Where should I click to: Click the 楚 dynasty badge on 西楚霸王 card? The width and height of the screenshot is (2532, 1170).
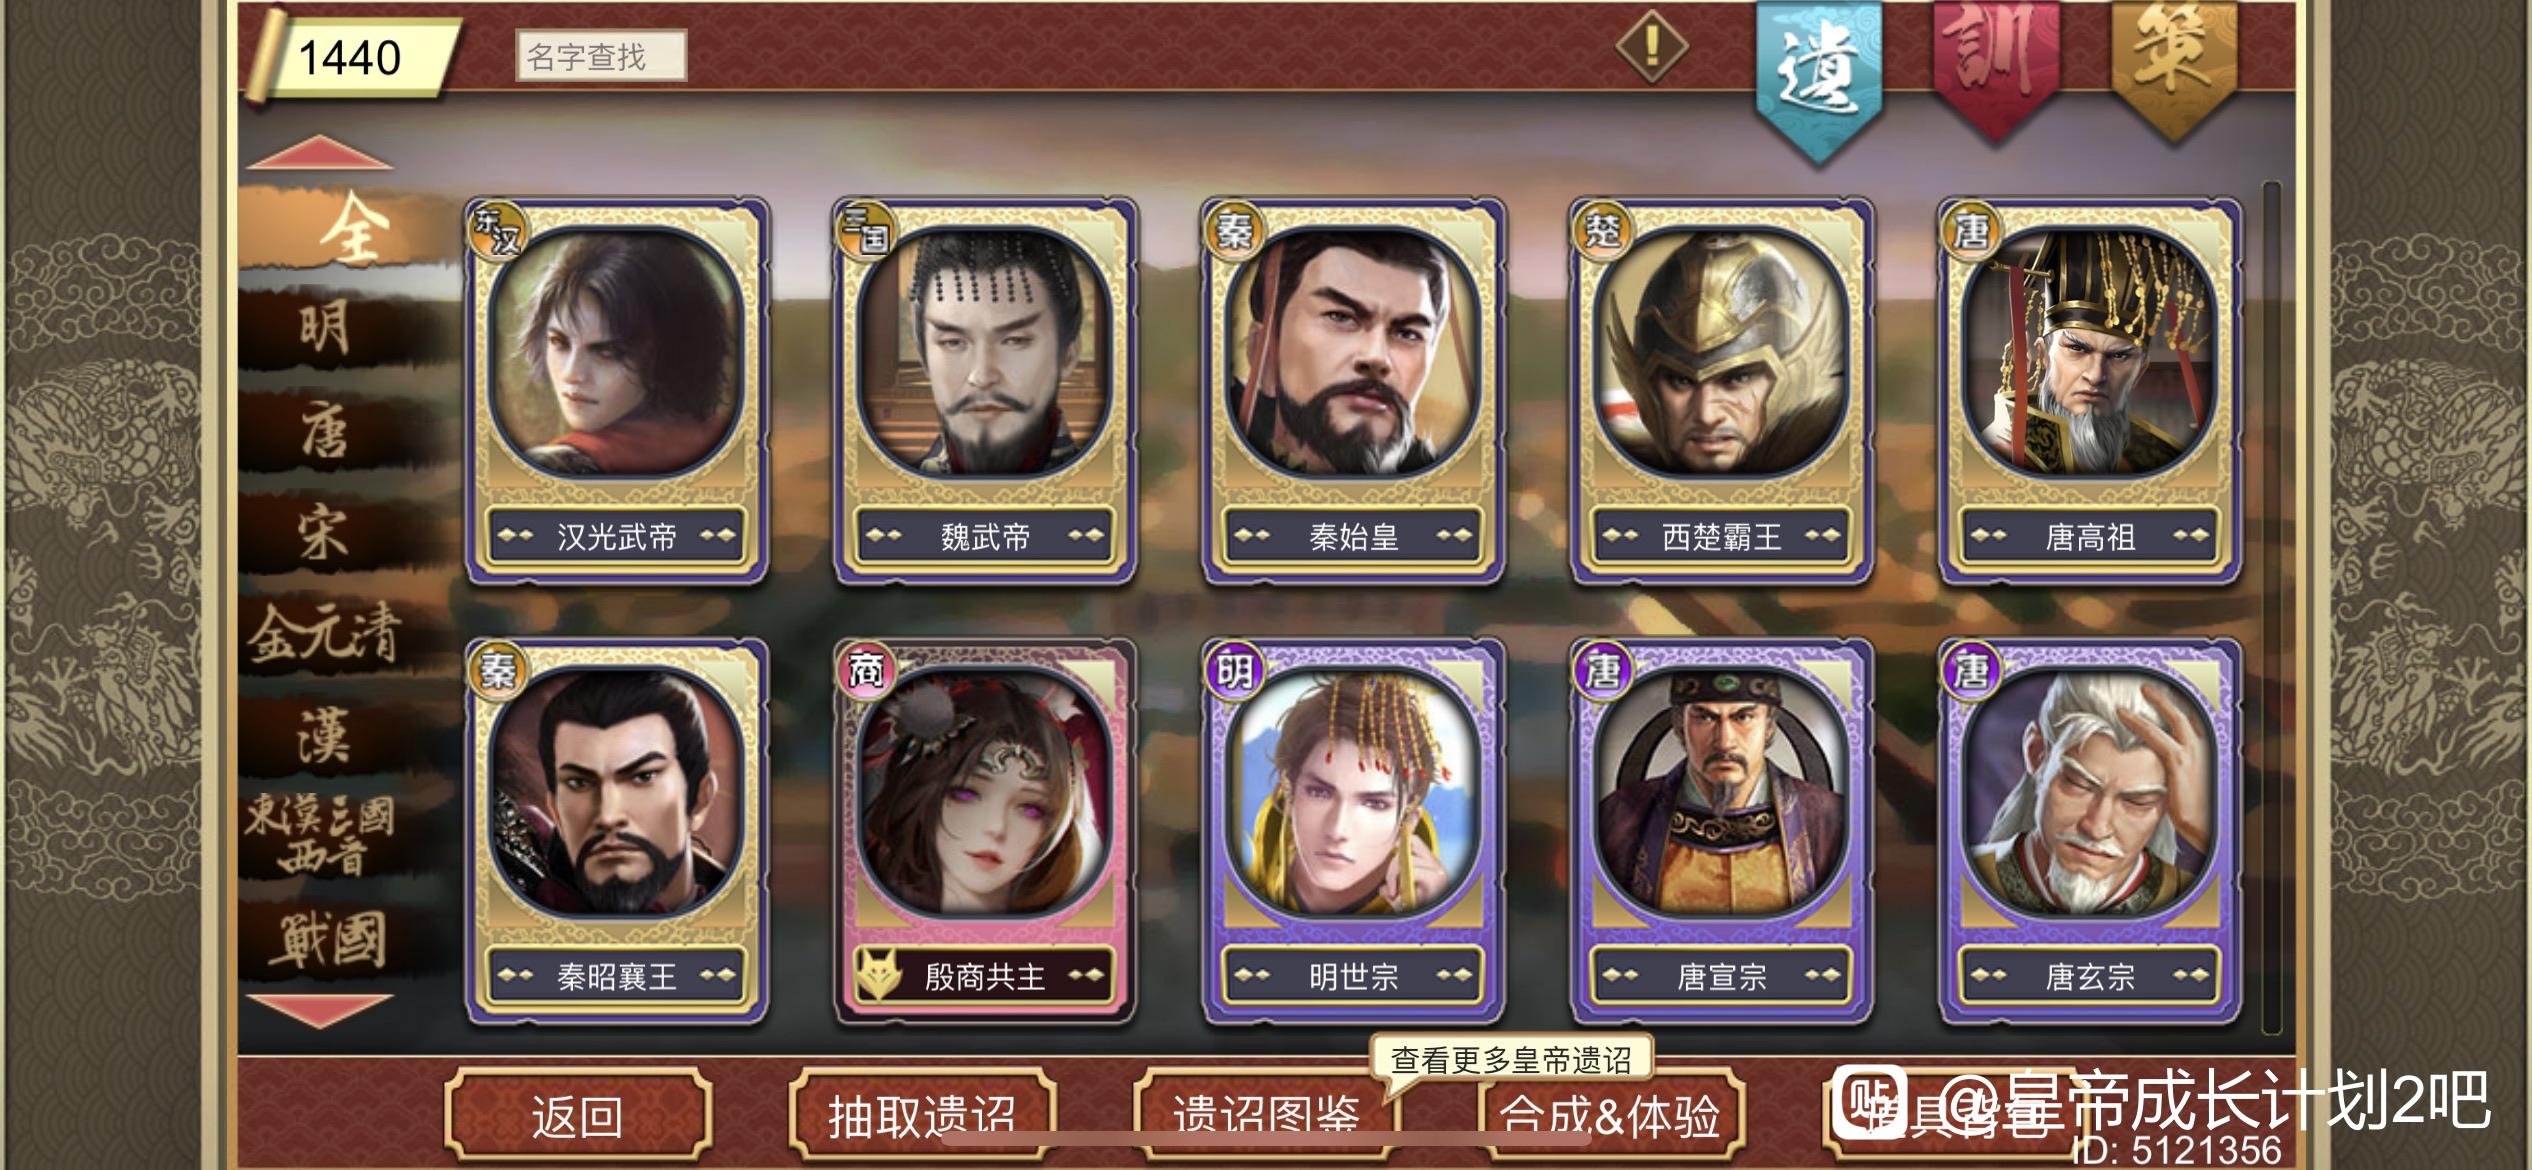click(x=1601, y=231)
